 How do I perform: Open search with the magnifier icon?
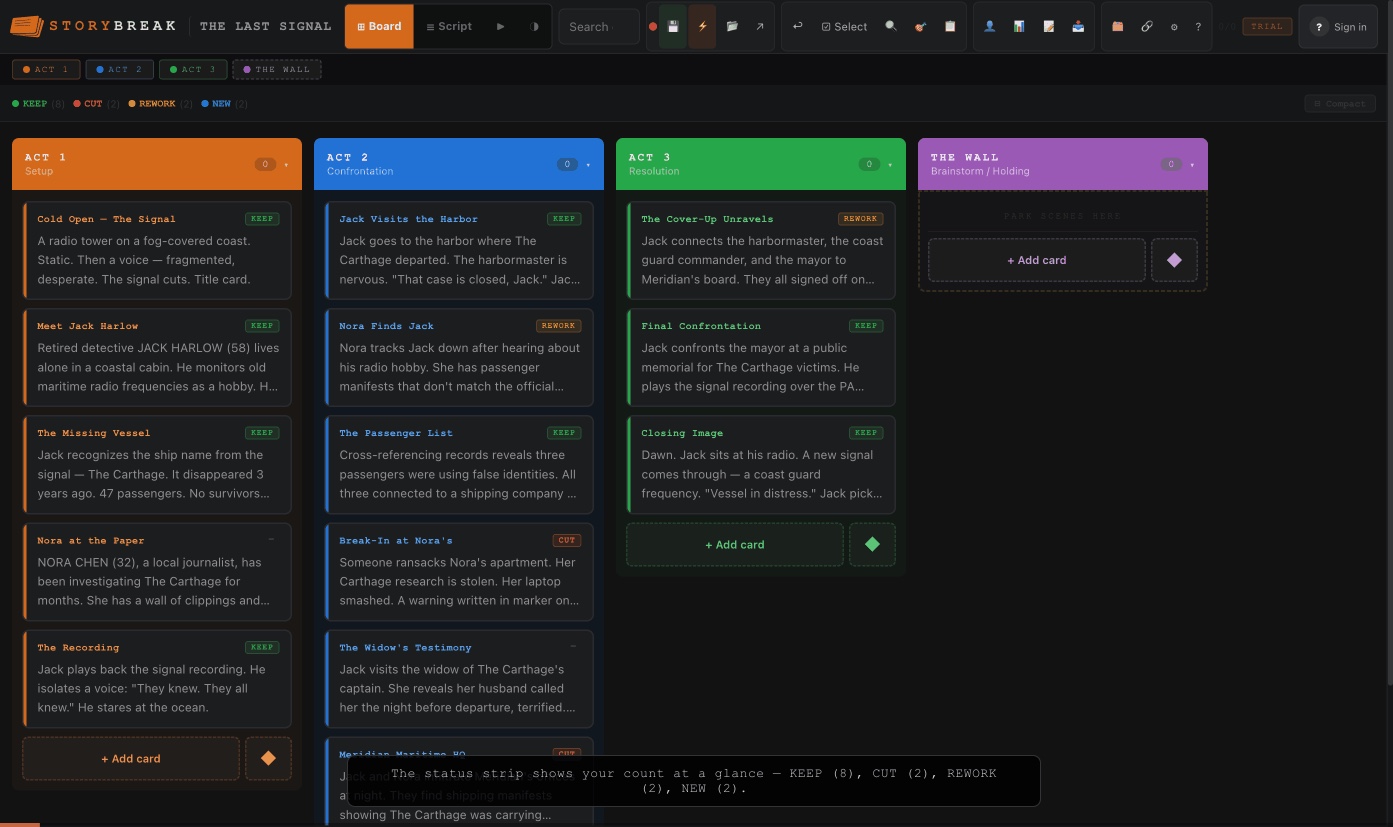click(x=891, y=27)
